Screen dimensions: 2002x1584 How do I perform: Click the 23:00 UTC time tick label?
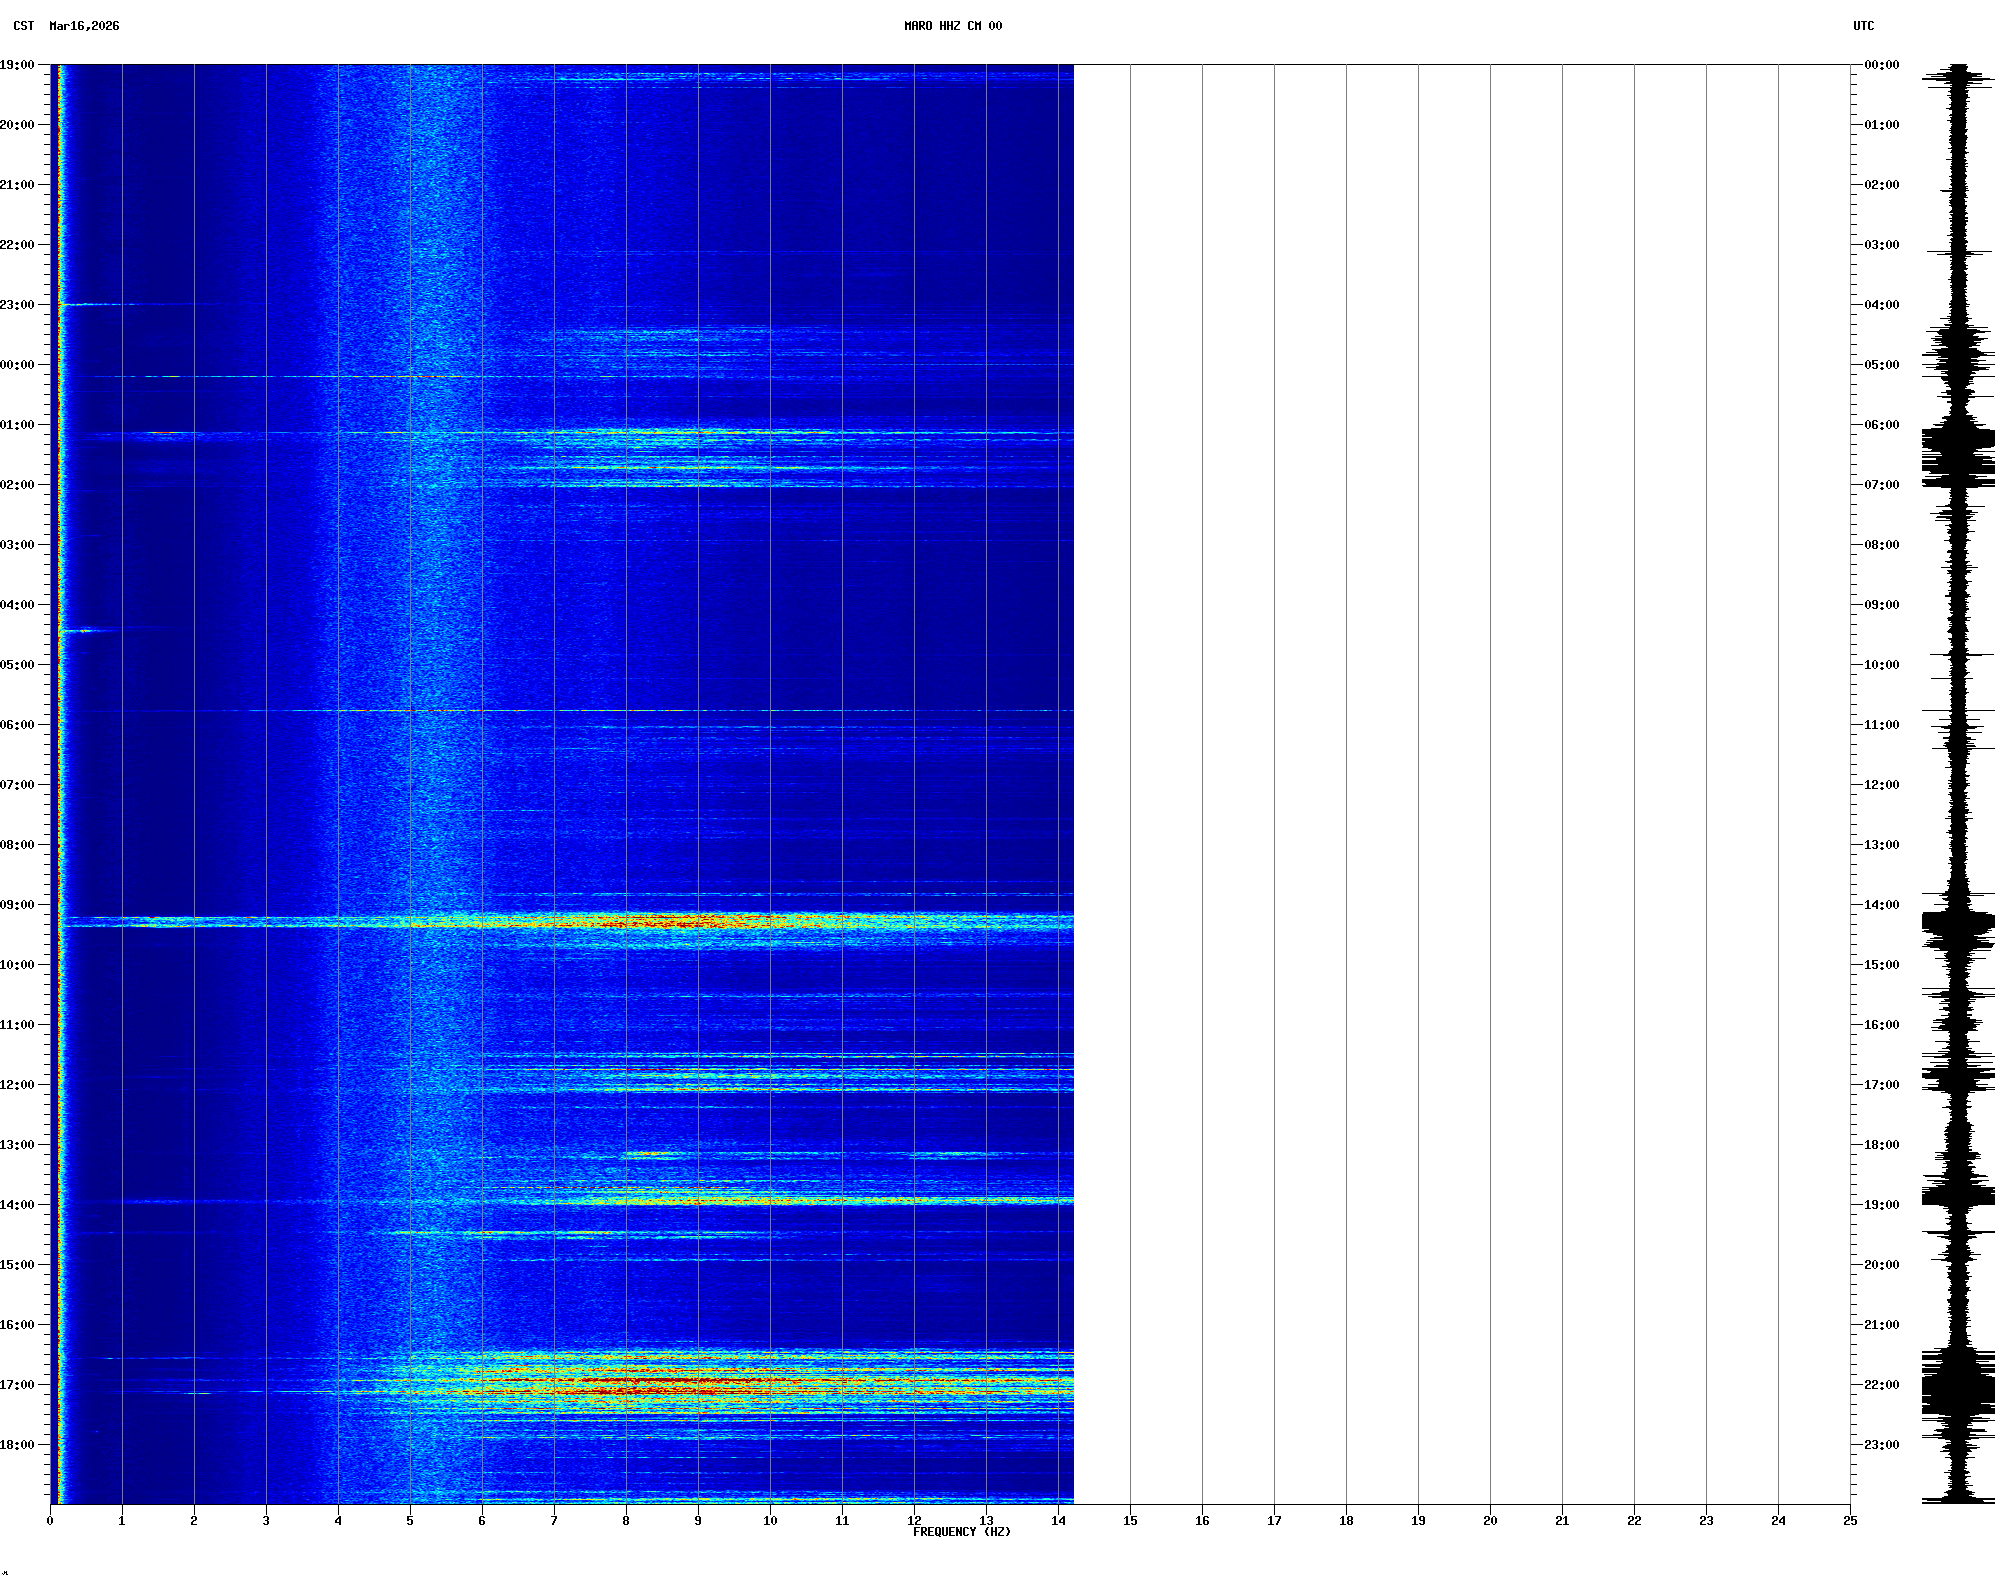pos(1881,1445)
